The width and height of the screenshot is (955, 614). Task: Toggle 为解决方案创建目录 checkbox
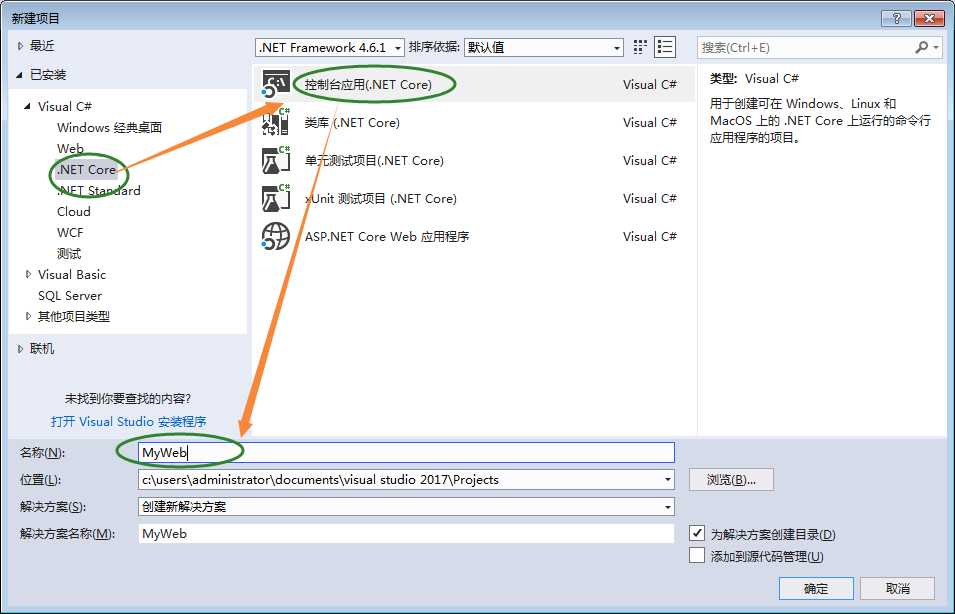click(x=697, y=533)
